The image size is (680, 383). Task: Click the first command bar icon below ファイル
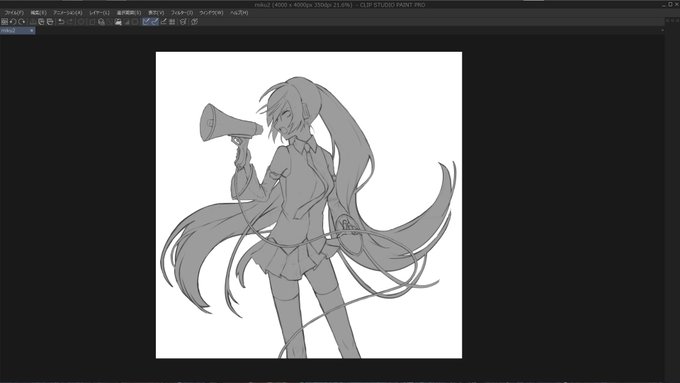[x=4, y=21]
